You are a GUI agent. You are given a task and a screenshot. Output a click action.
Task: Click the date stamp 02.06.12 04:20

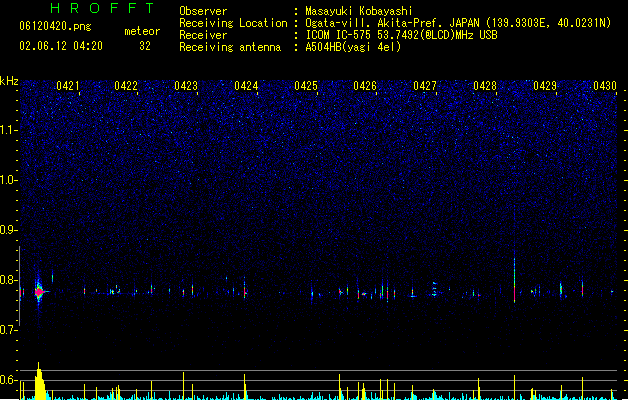[x=61, y=46]
